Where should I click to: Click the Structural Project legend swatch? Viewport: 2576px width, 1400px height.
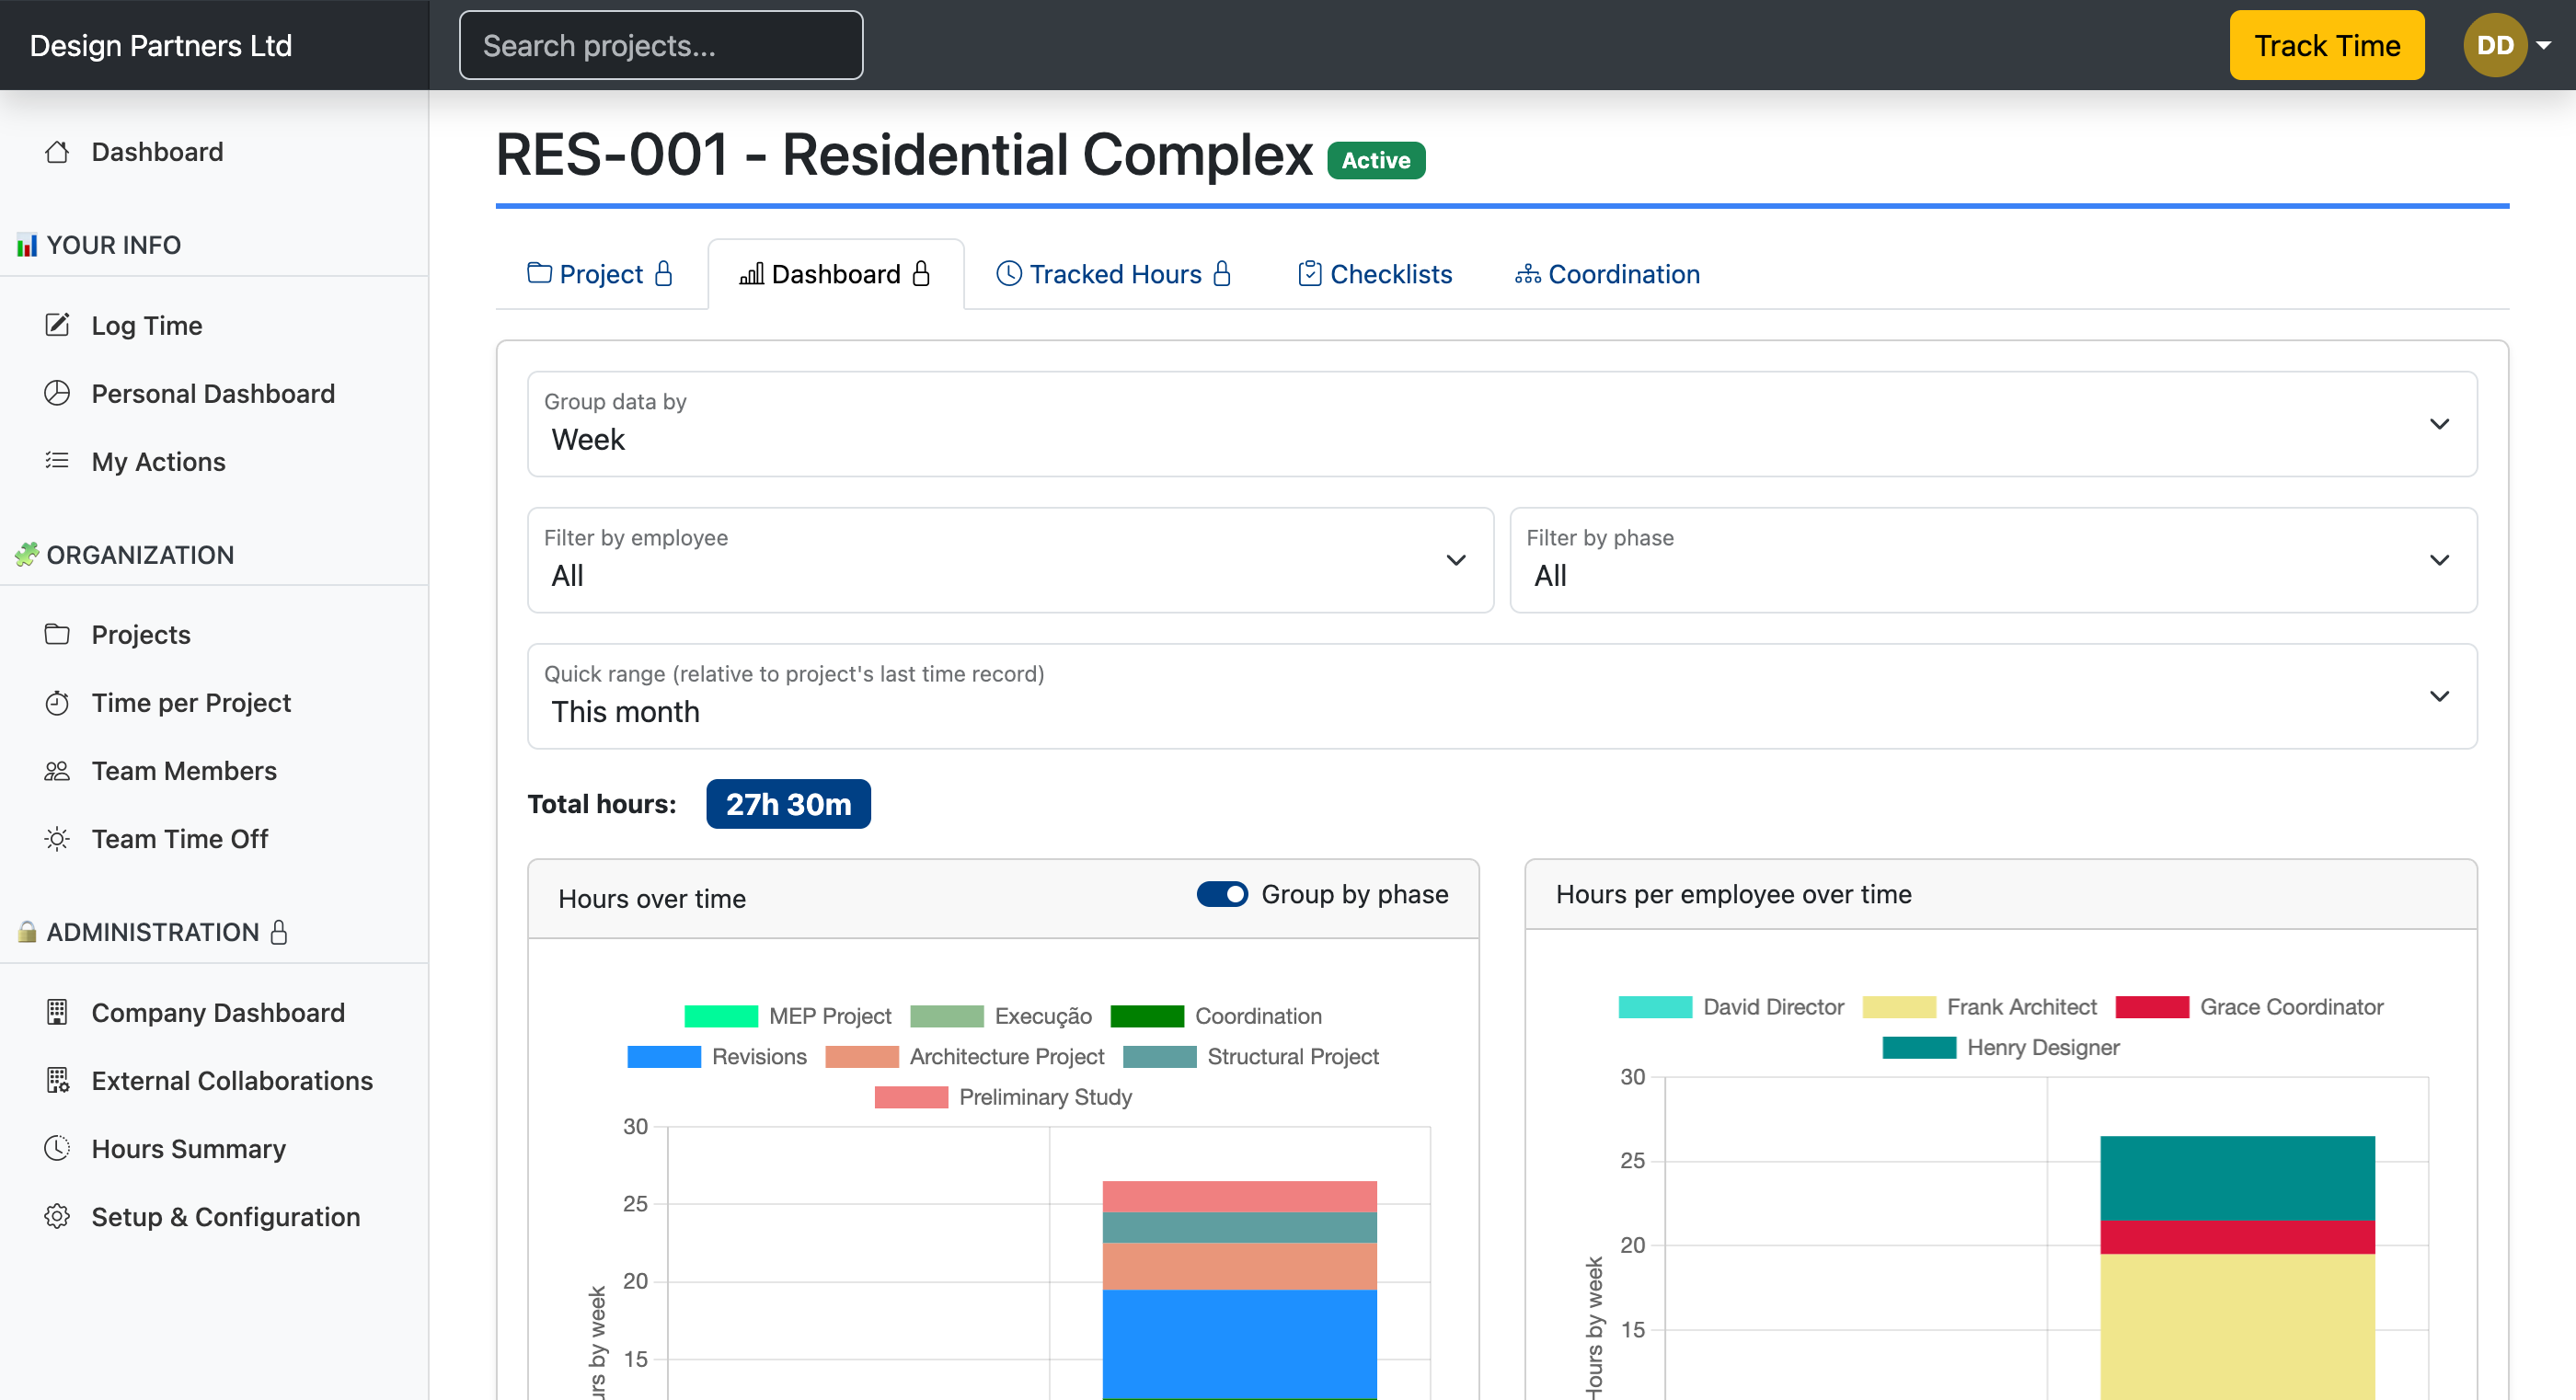point(1160,1056)
